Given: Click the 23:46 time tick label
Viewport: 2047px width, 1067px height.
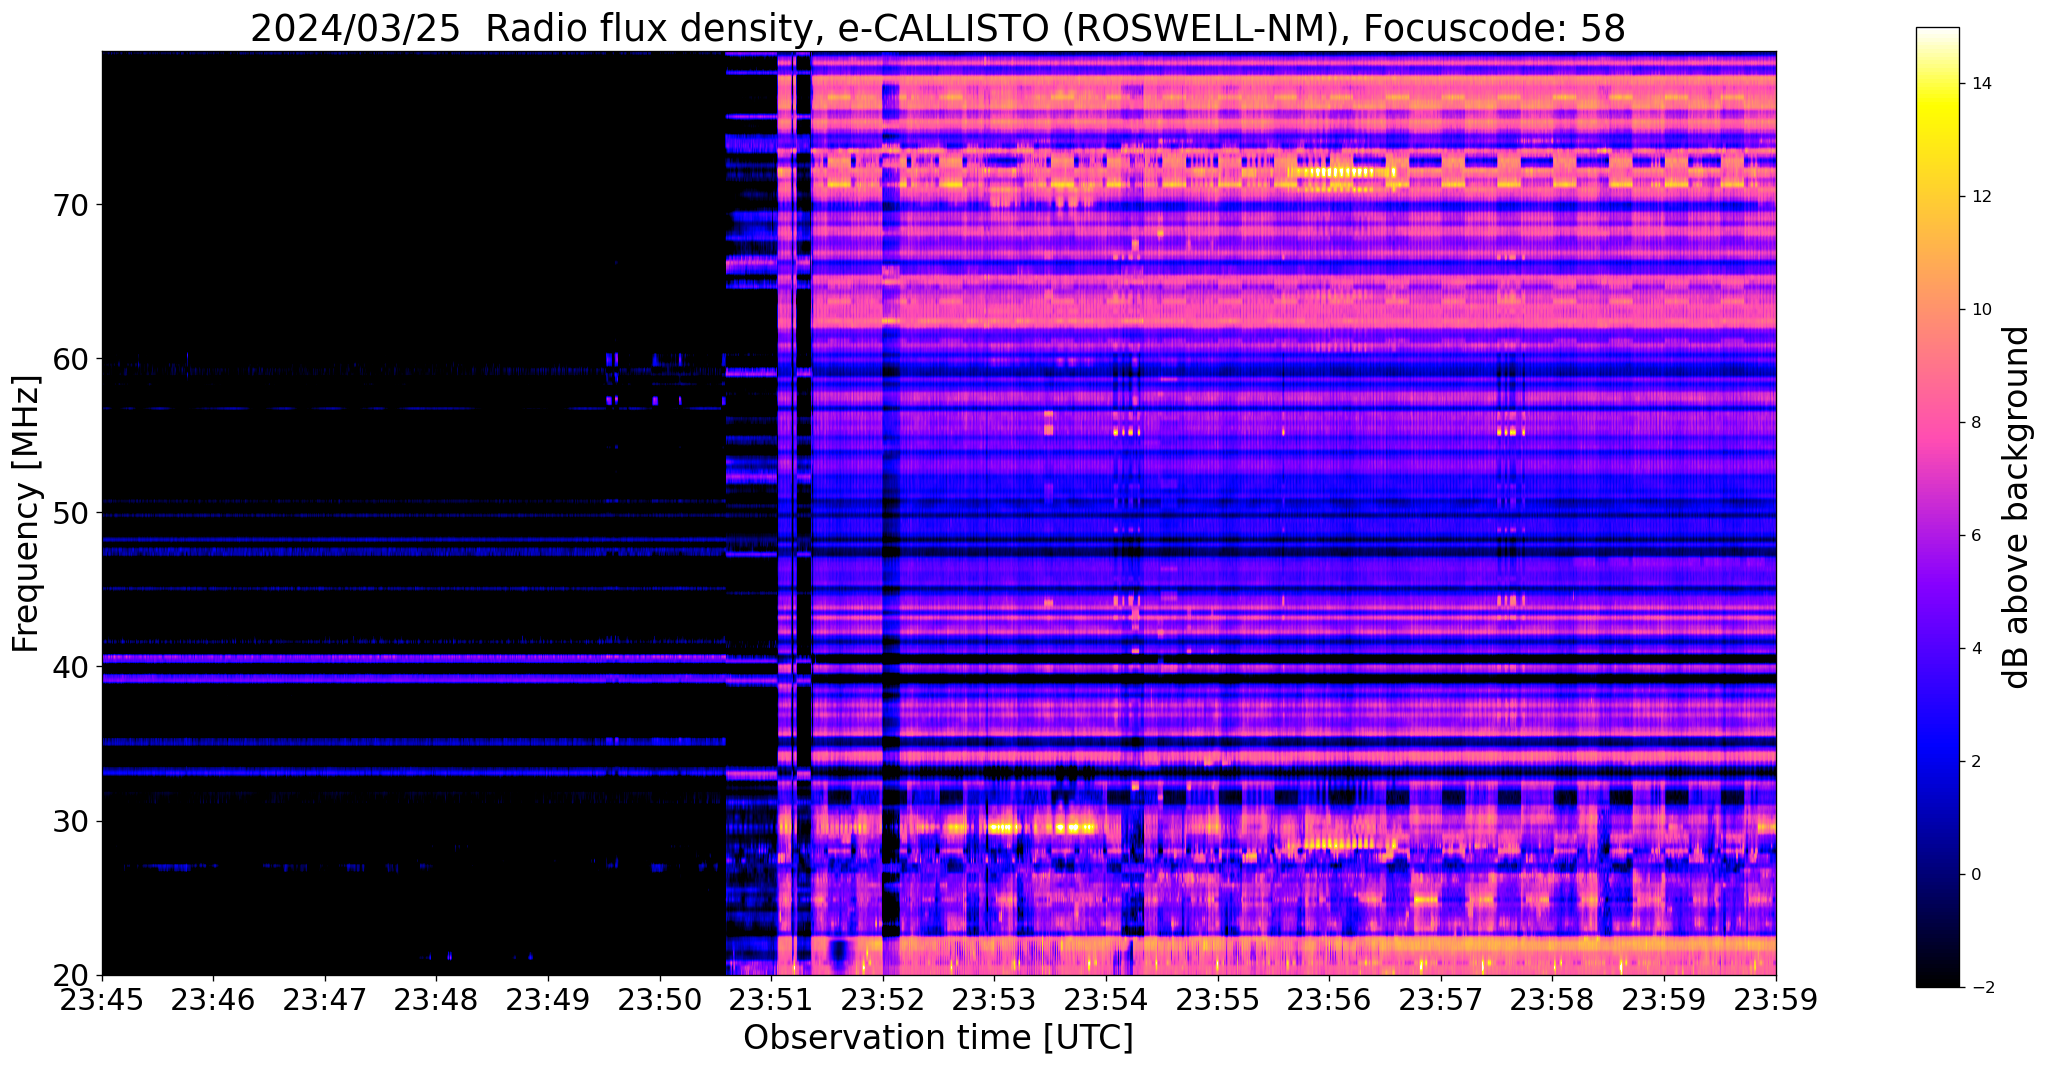Looking at the screenshot, I should 213,998.
